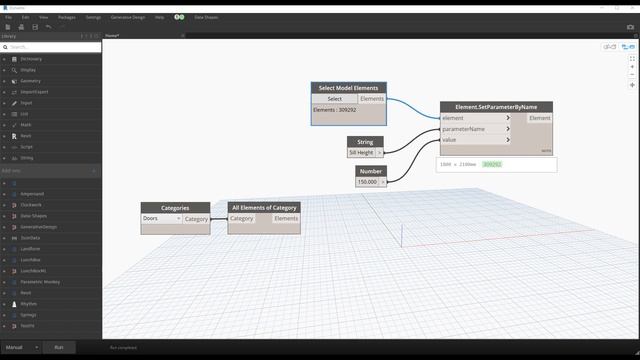
Task: Open the Edit menu
Action: pyautogui.click(x=25, y=18)
